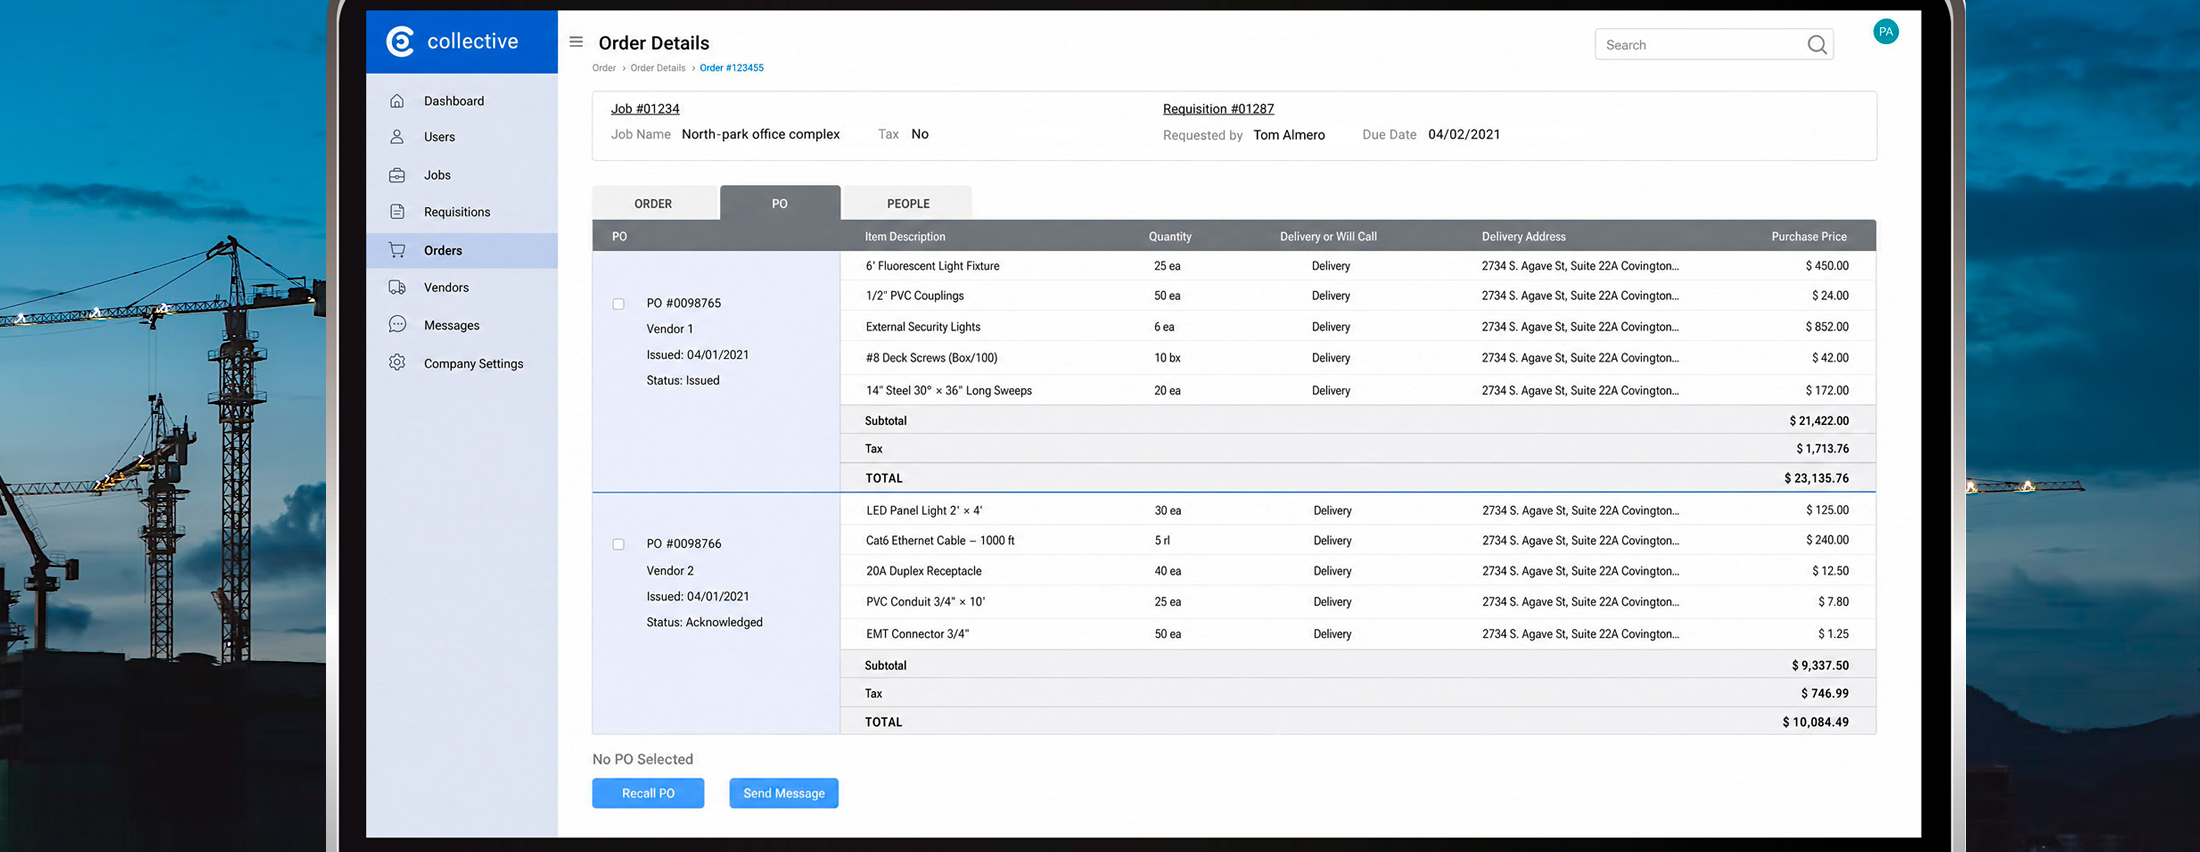This screenshot has width=2200, height=852.
Task: Click the Company Settings gear icon
Action: [397, 363]
